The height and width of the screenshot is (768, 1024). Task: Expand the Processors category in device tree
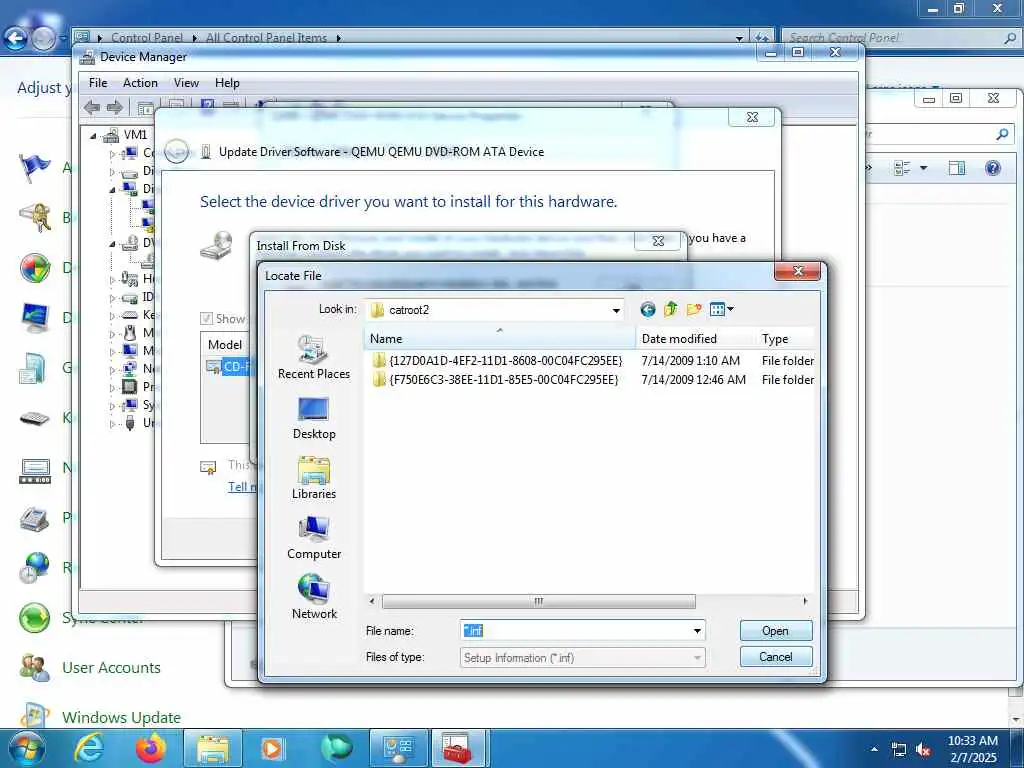pyautogui.click(x=112, y=387)
